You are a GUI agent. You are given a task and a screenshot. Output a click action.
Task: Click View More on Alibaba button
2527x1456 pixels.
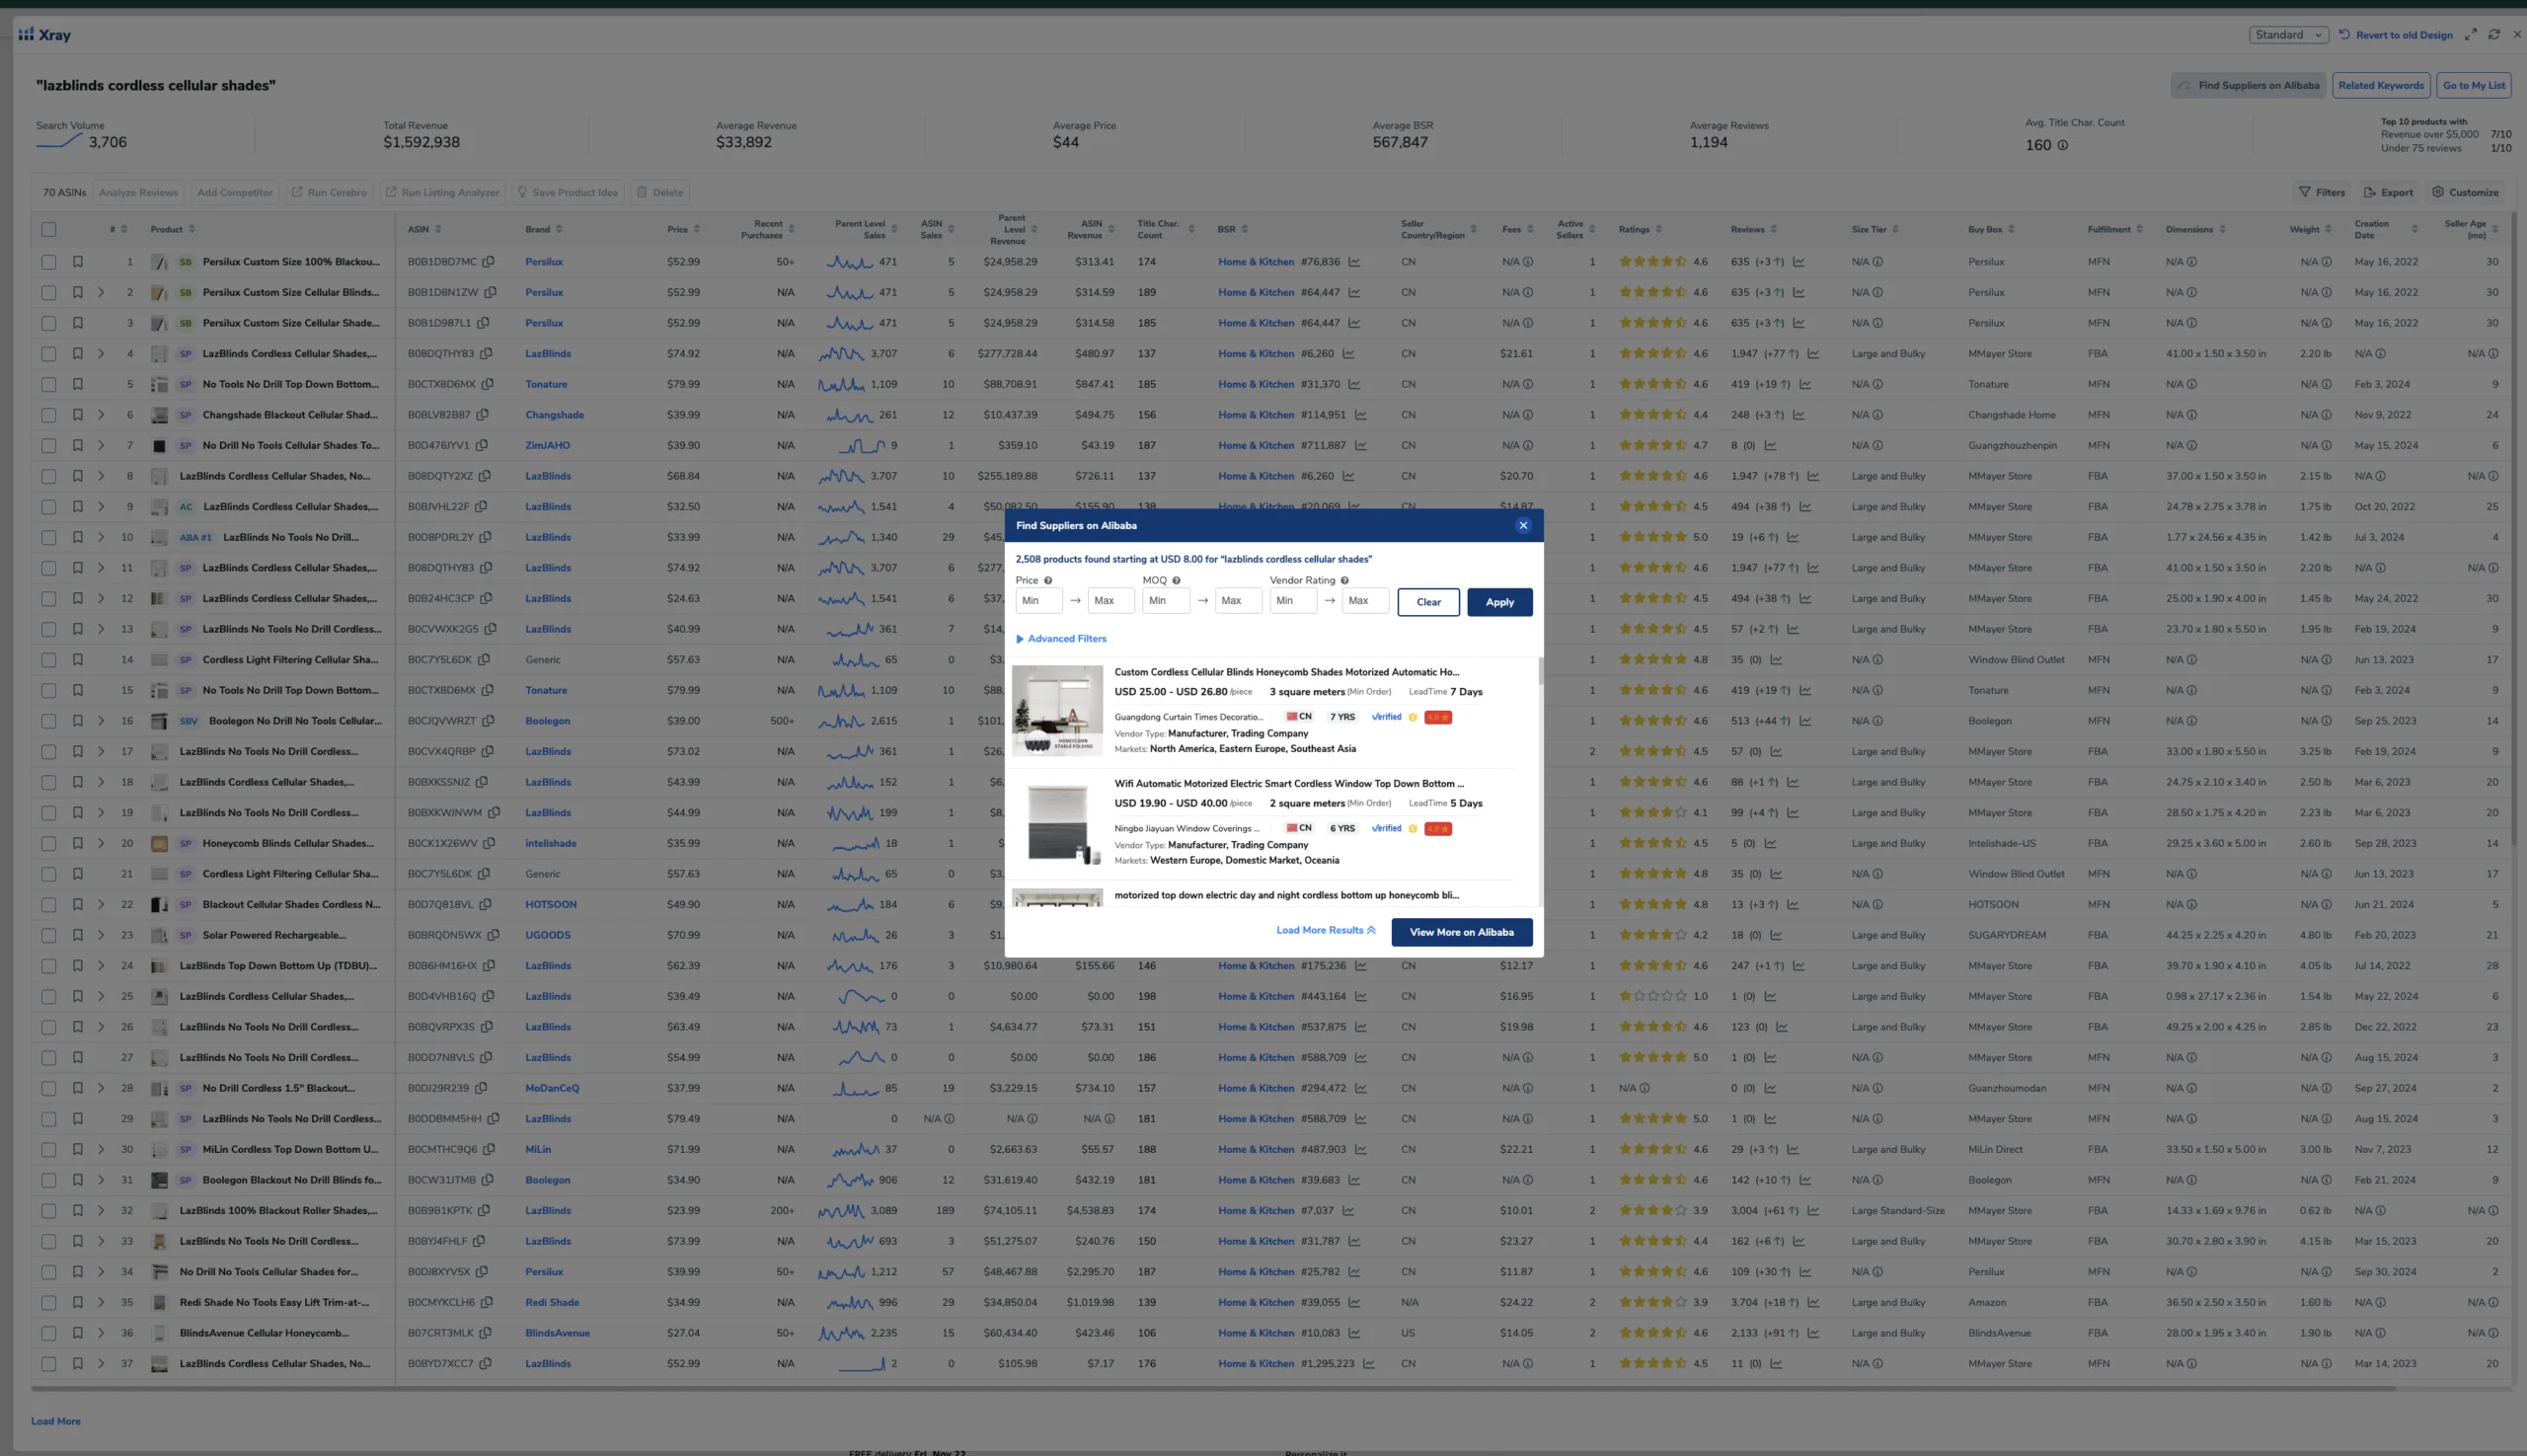point(1461,932)
